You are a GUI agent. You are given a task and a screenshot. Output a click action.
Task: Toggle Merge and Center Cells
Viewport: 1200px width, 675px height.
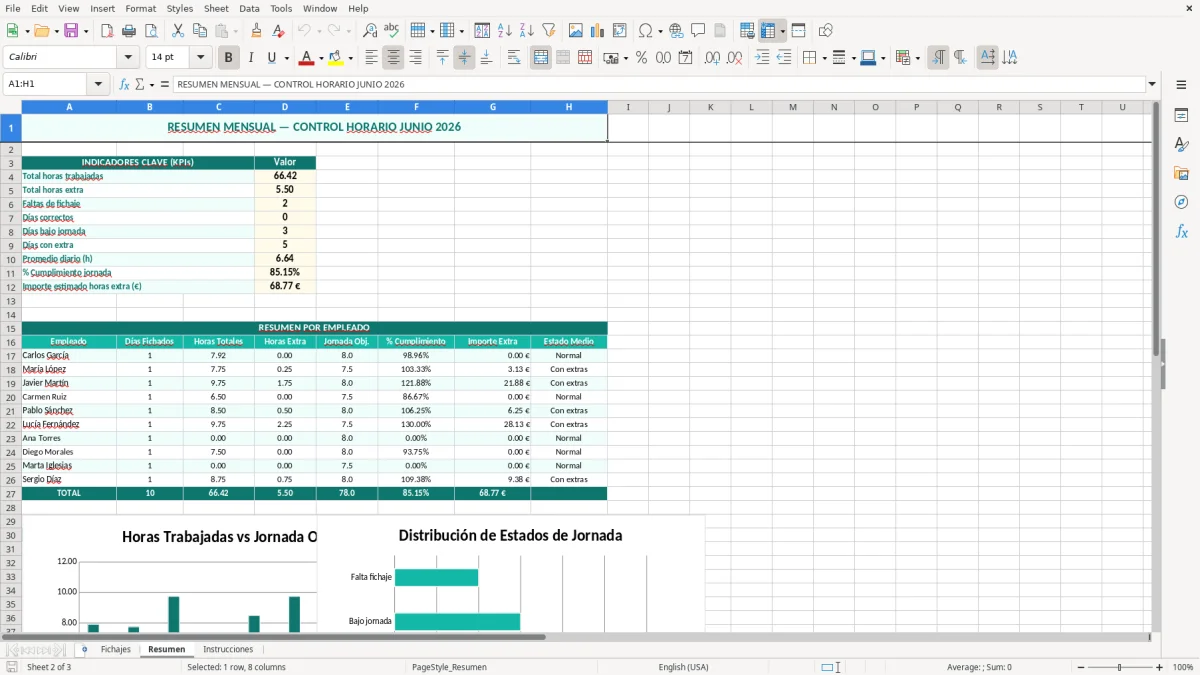click(541, 58)
